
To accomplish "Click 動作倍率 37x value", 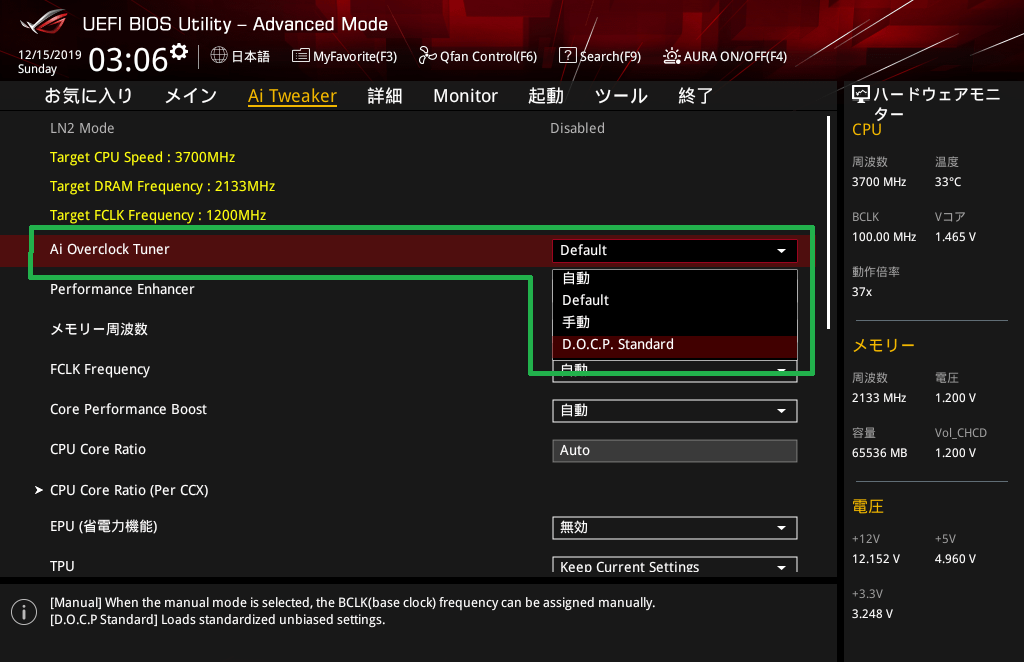I will [862, 292].
